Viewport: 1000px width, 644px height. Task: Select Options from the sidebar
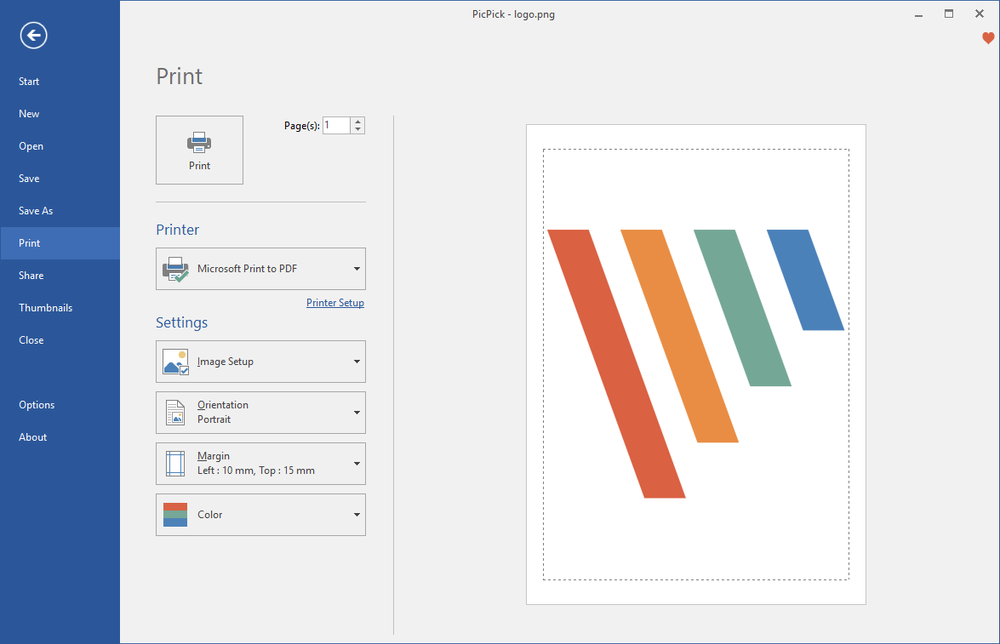36,404
